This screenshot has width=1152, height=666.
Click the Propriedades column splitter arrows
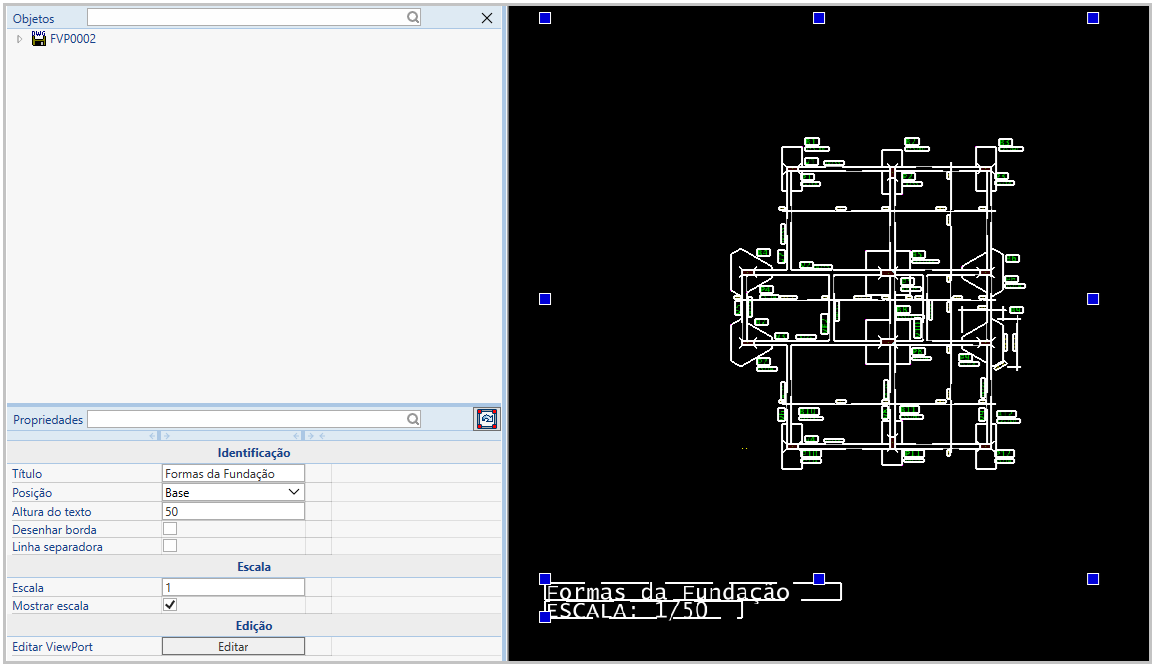160,435
